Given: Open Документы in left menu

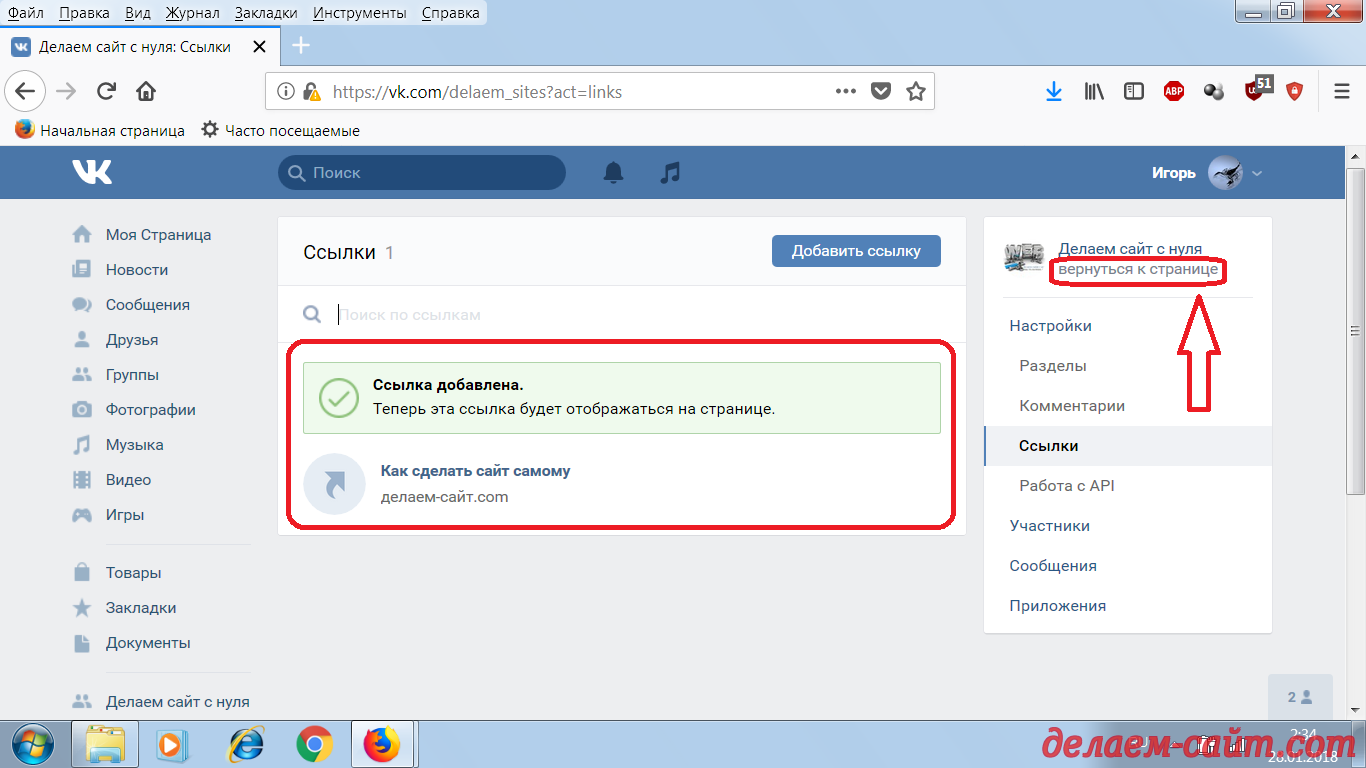Looking at the screenshot, I should point(147,643).
